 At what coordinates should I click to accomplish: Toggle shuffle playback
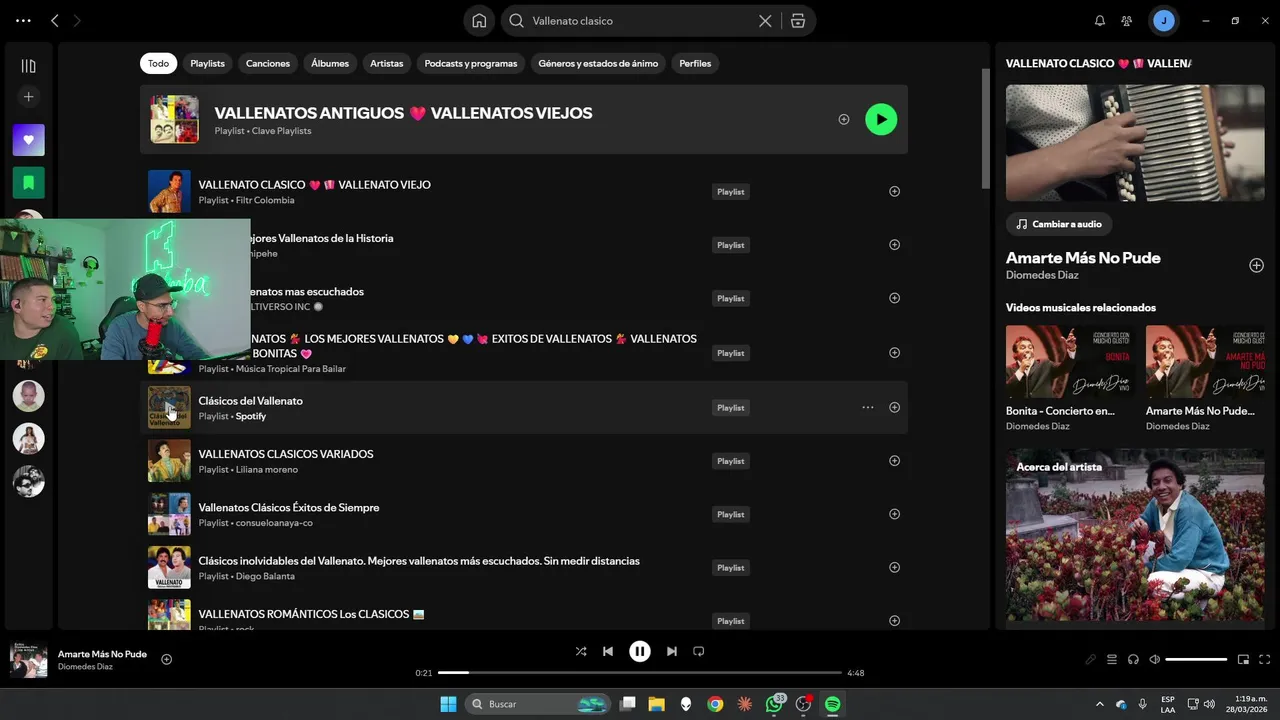(581, 651)
